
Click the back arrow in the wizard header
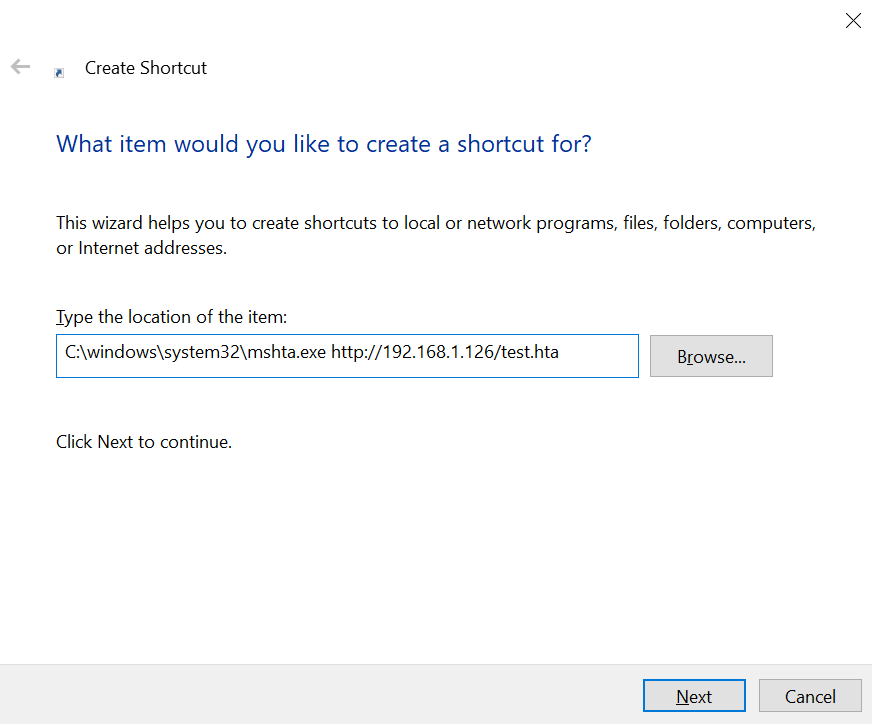[x=20, y=67]
